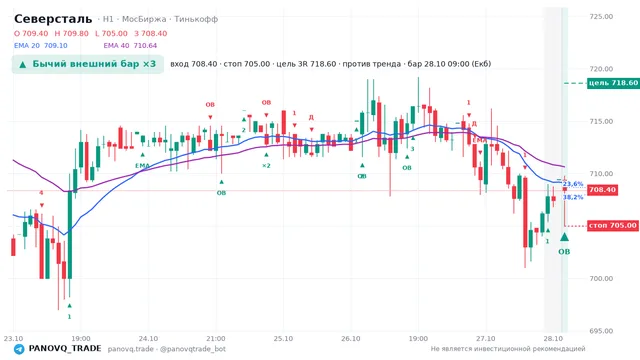Click the Северсталь ticker title
Image resolution: width=640 pixels, height=360 pixels.
53,19
